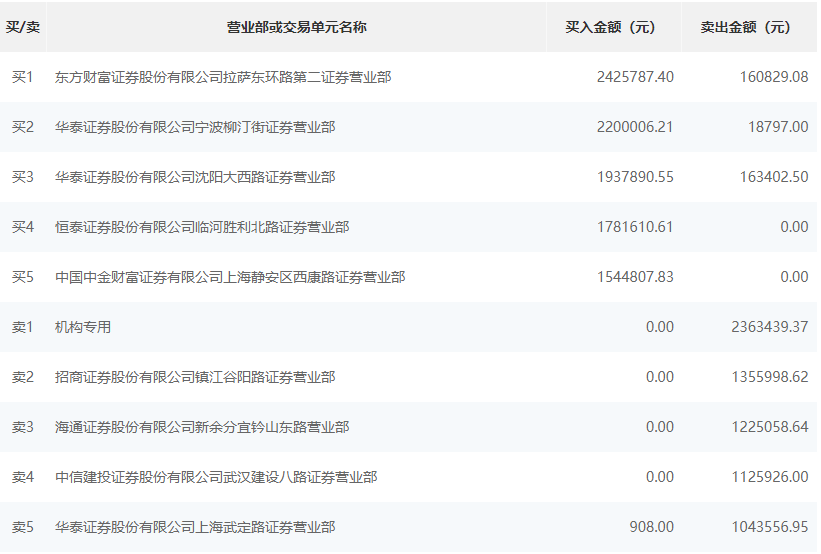Screen dimensions: 821x554
Task: Select buy amount 908.00
Action: [x=651, y=527]
